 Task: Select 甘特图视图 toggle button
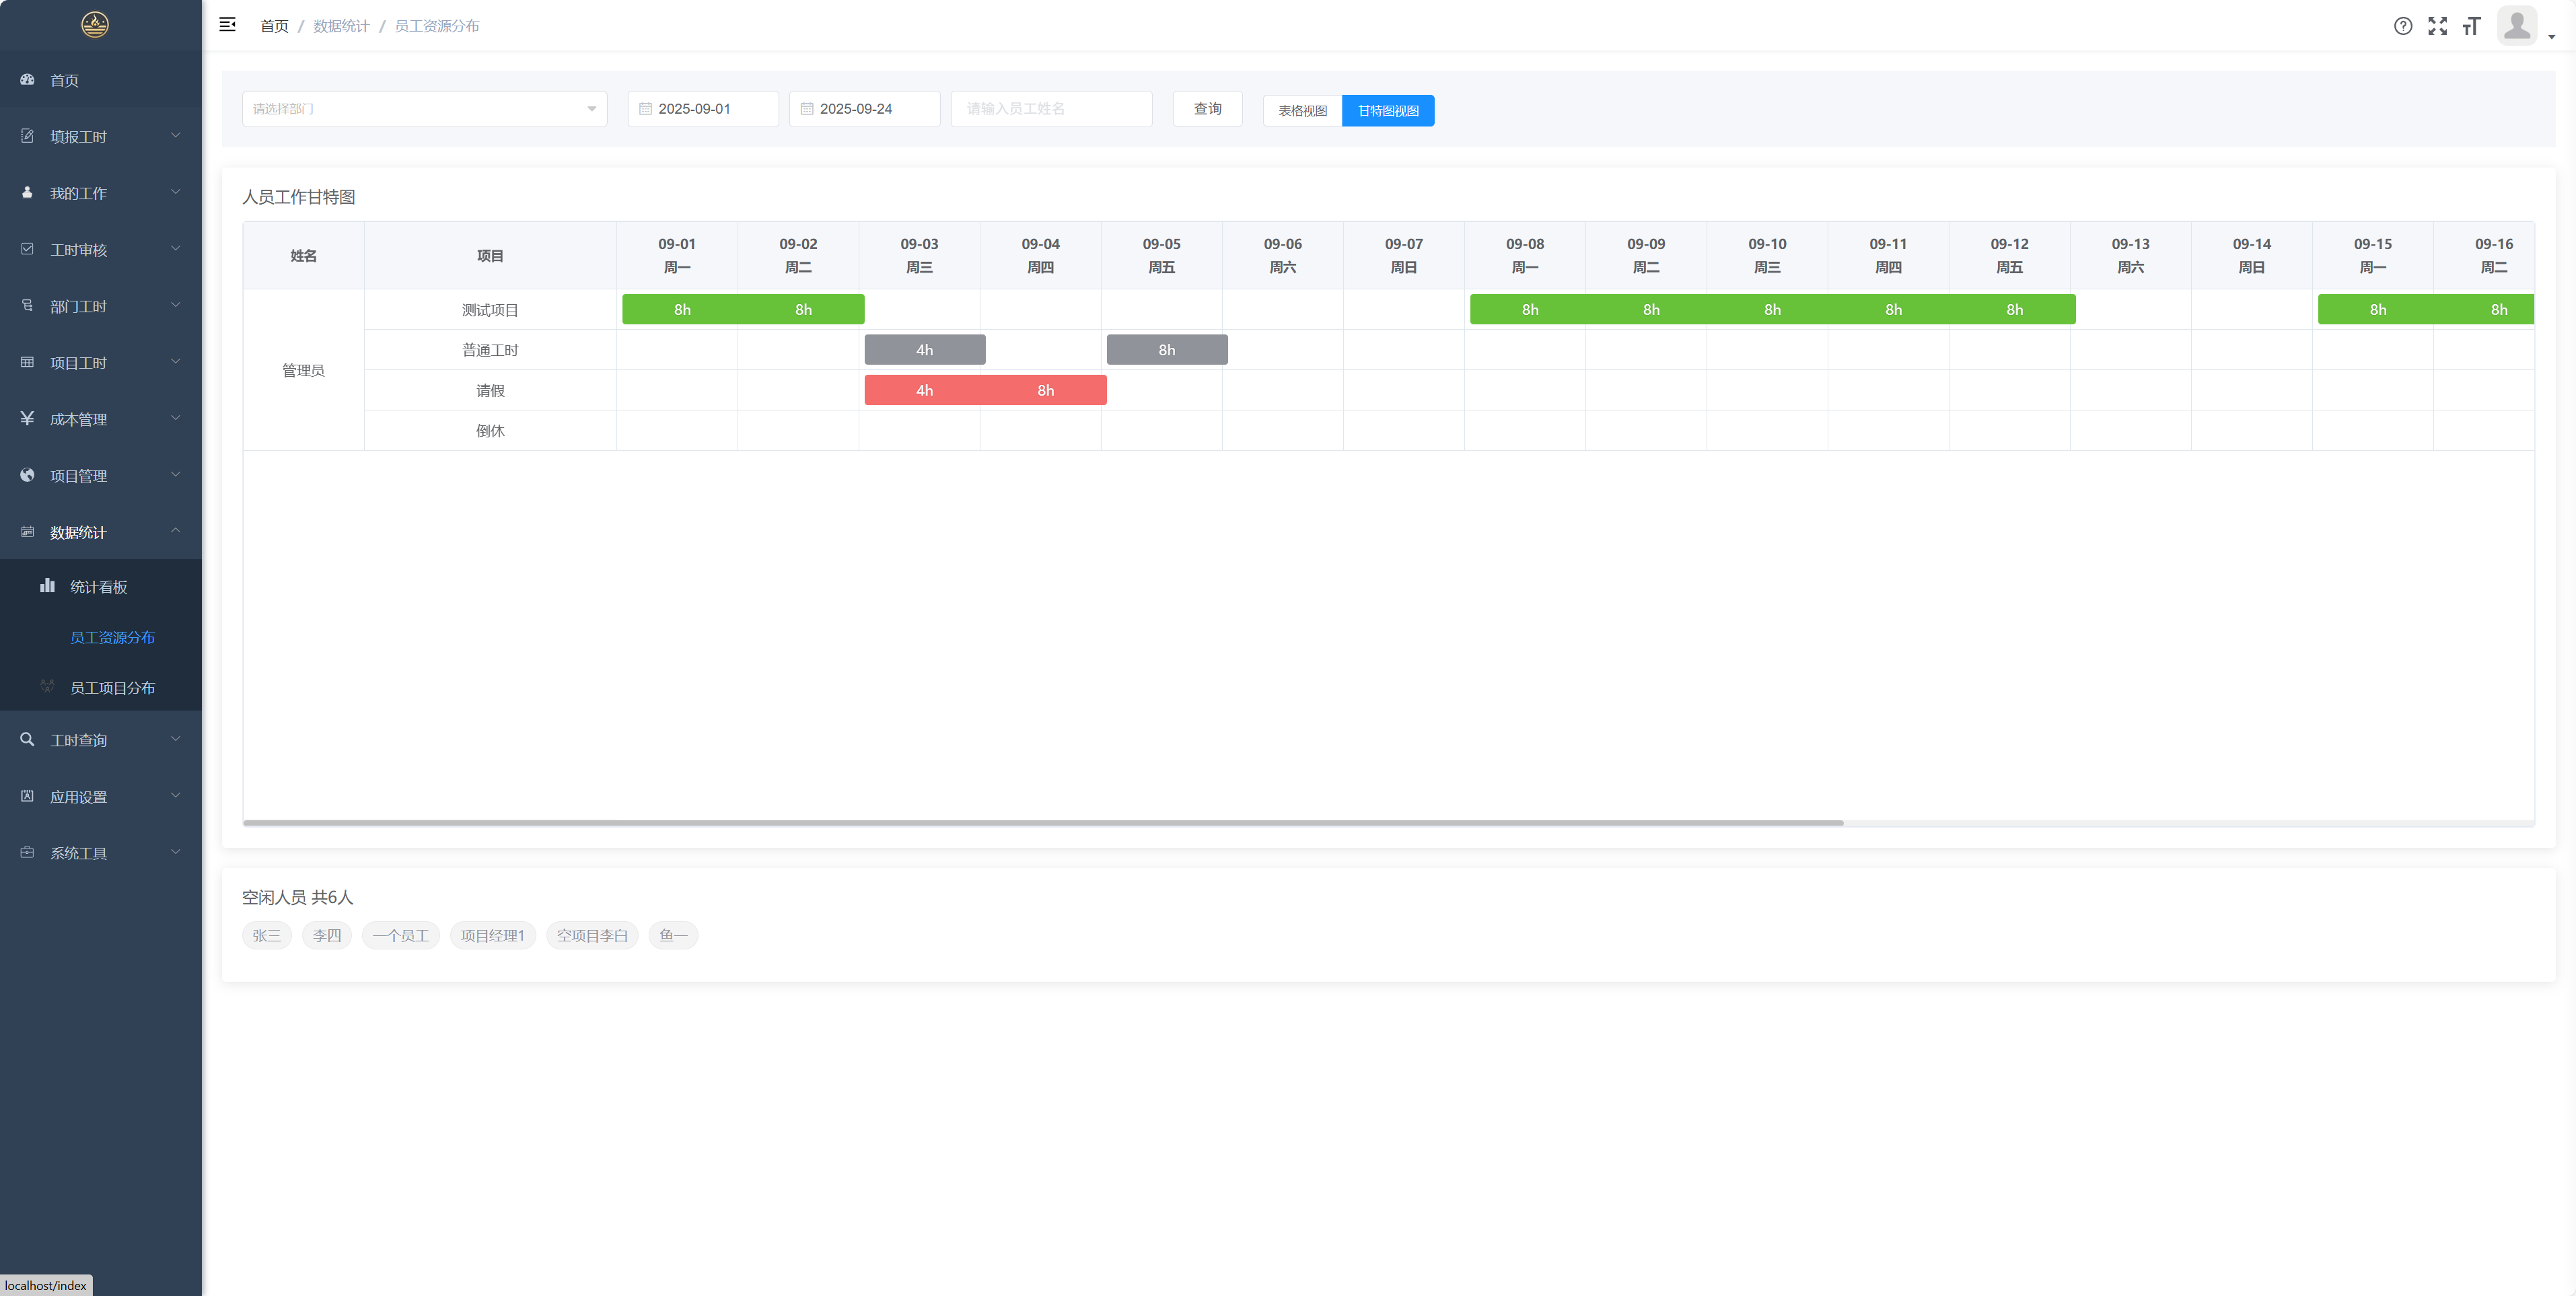[x=1388, y=111]
